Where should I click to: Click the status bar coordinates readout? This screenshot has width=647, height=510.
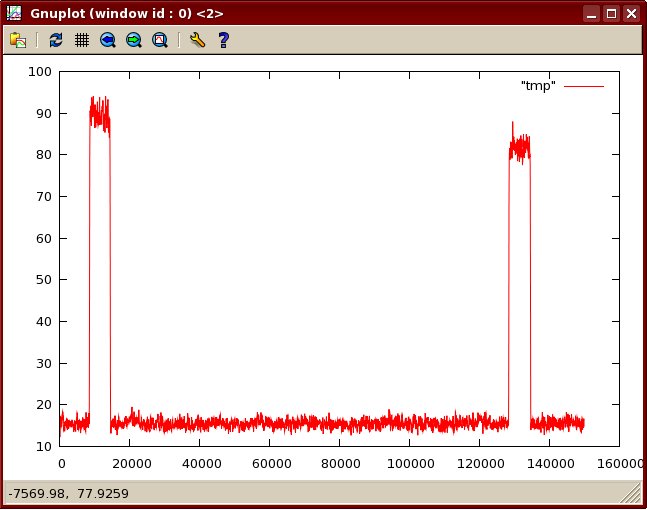click(68, 493)
